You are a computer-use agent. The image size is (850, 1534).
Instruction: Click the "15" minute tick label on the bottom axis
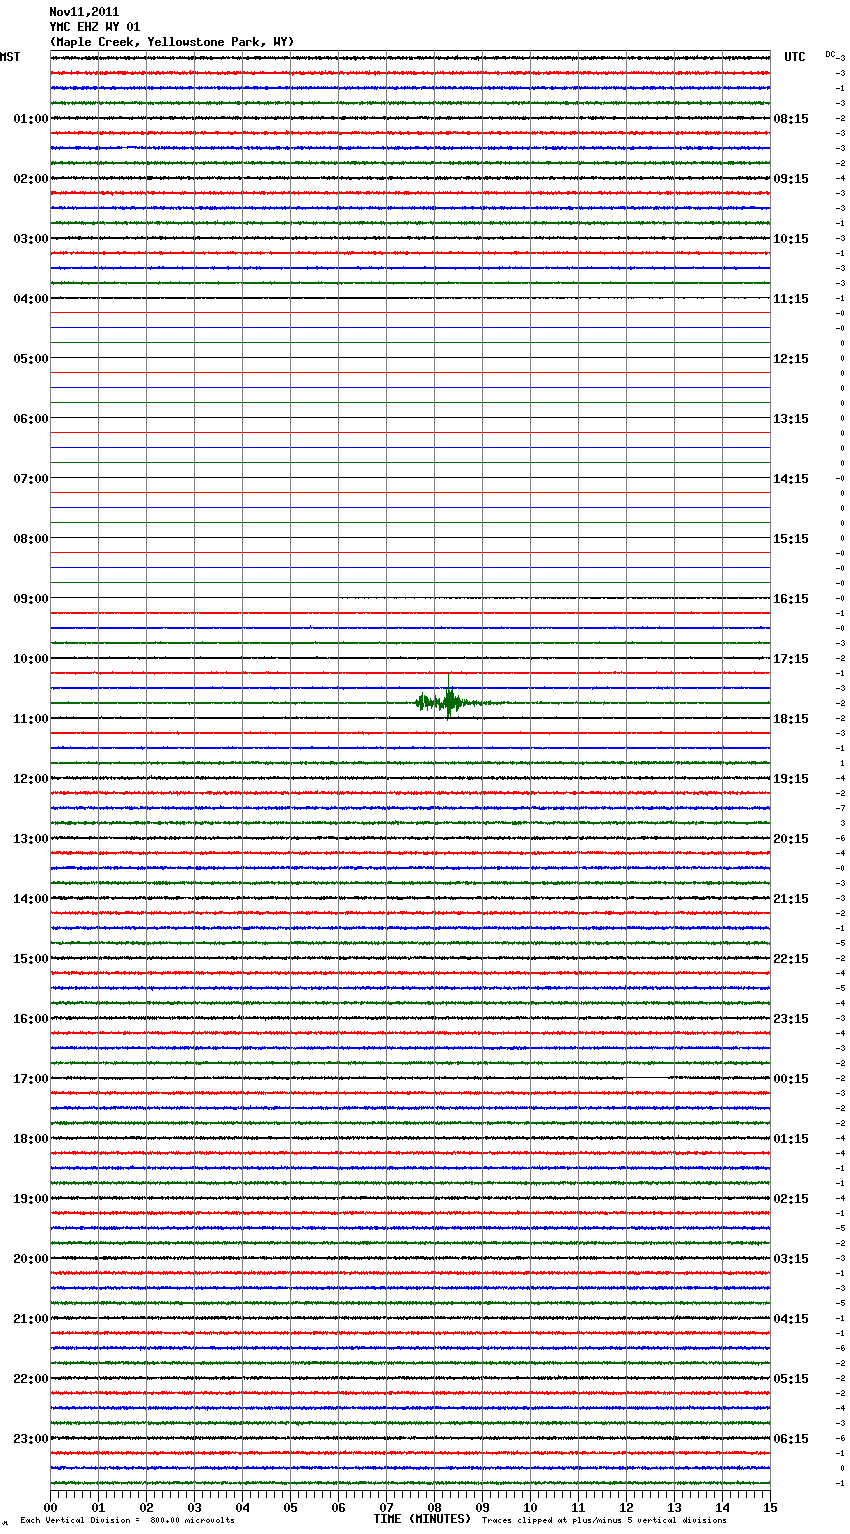tap(770, 1507)
